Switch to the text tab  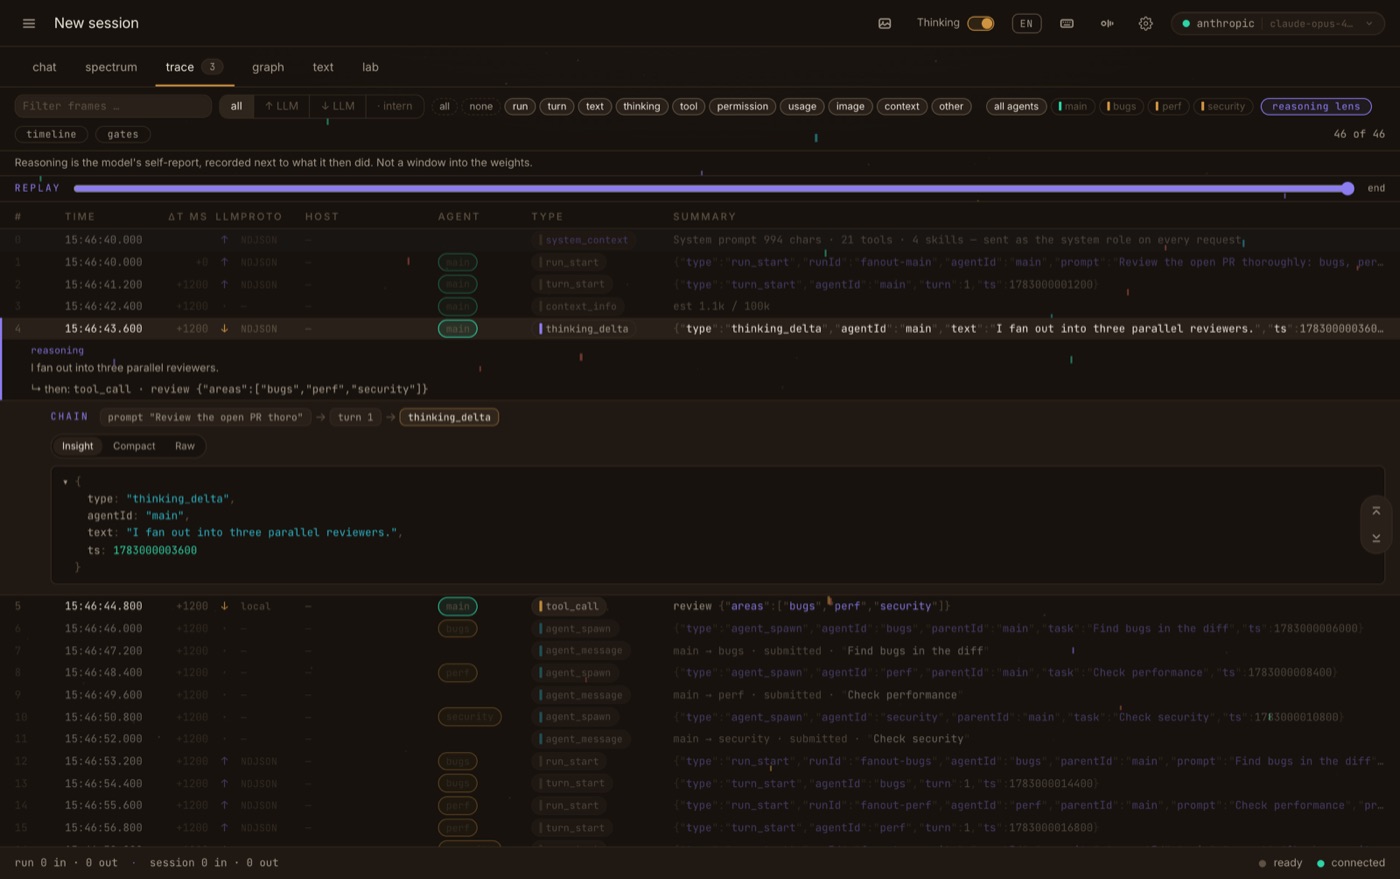323,67
